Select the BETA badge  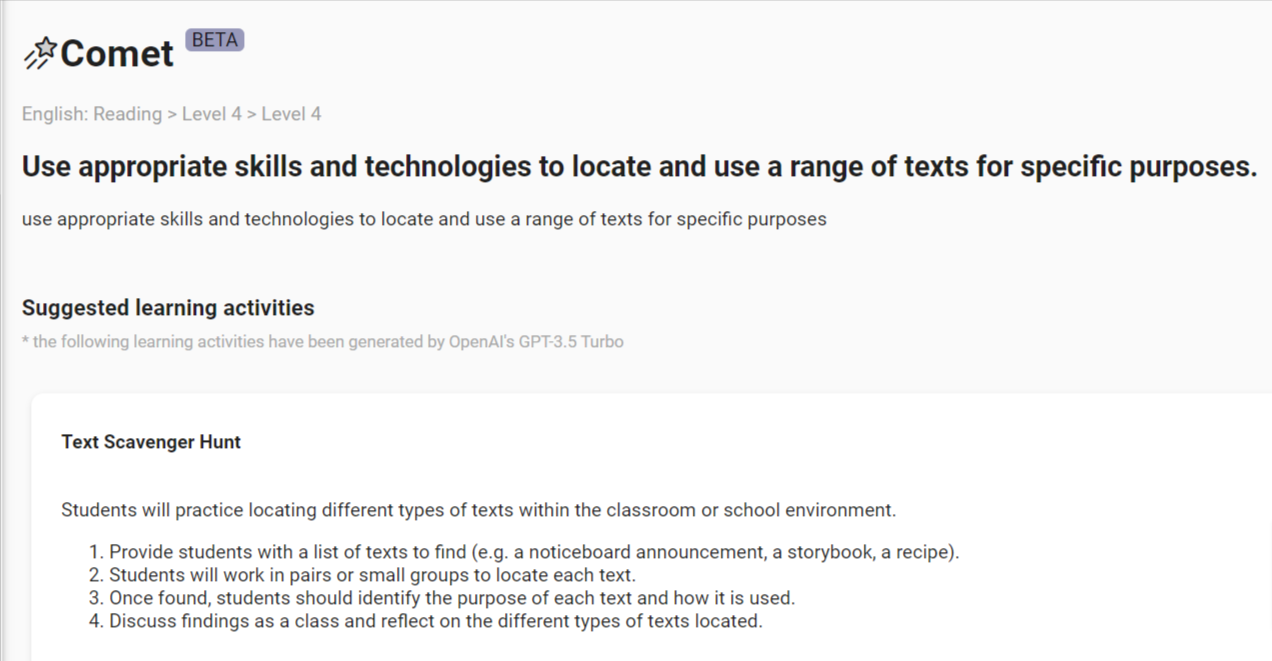click(215, 40)
